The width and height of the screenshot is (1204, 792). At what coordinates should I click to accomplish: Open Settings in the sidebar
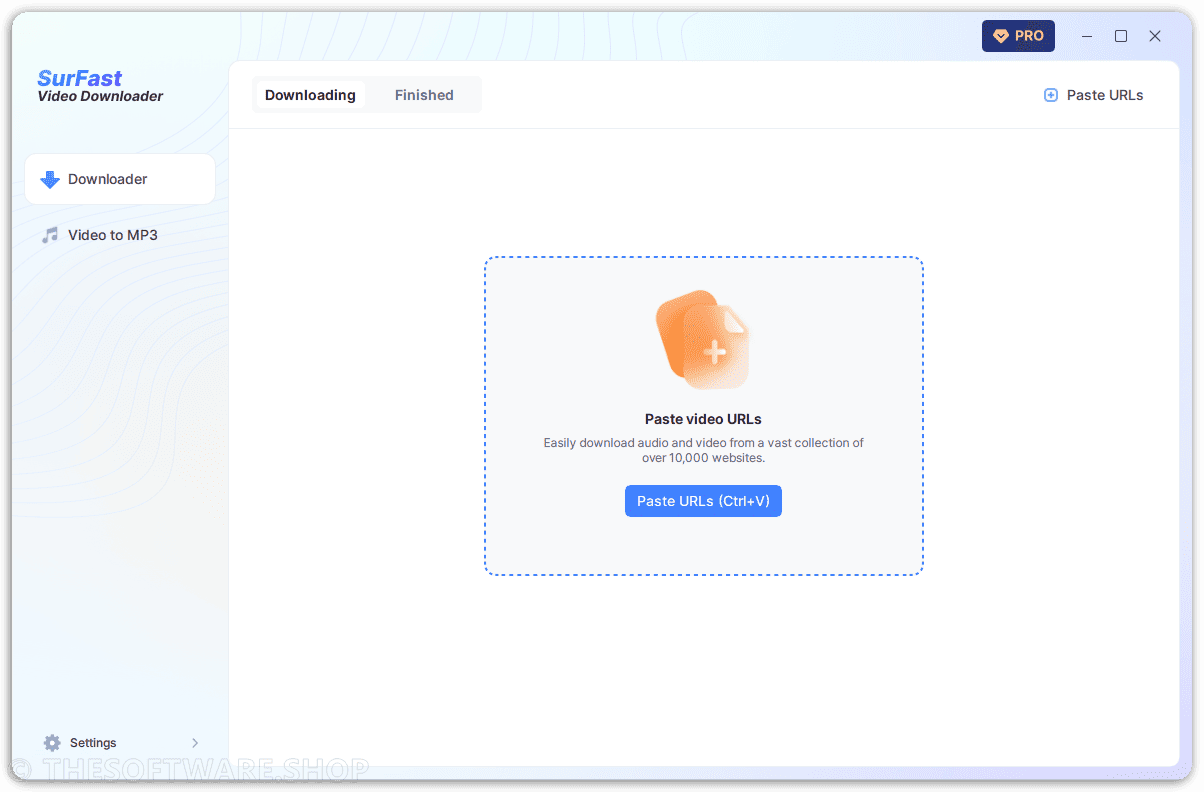click(120, 743)
